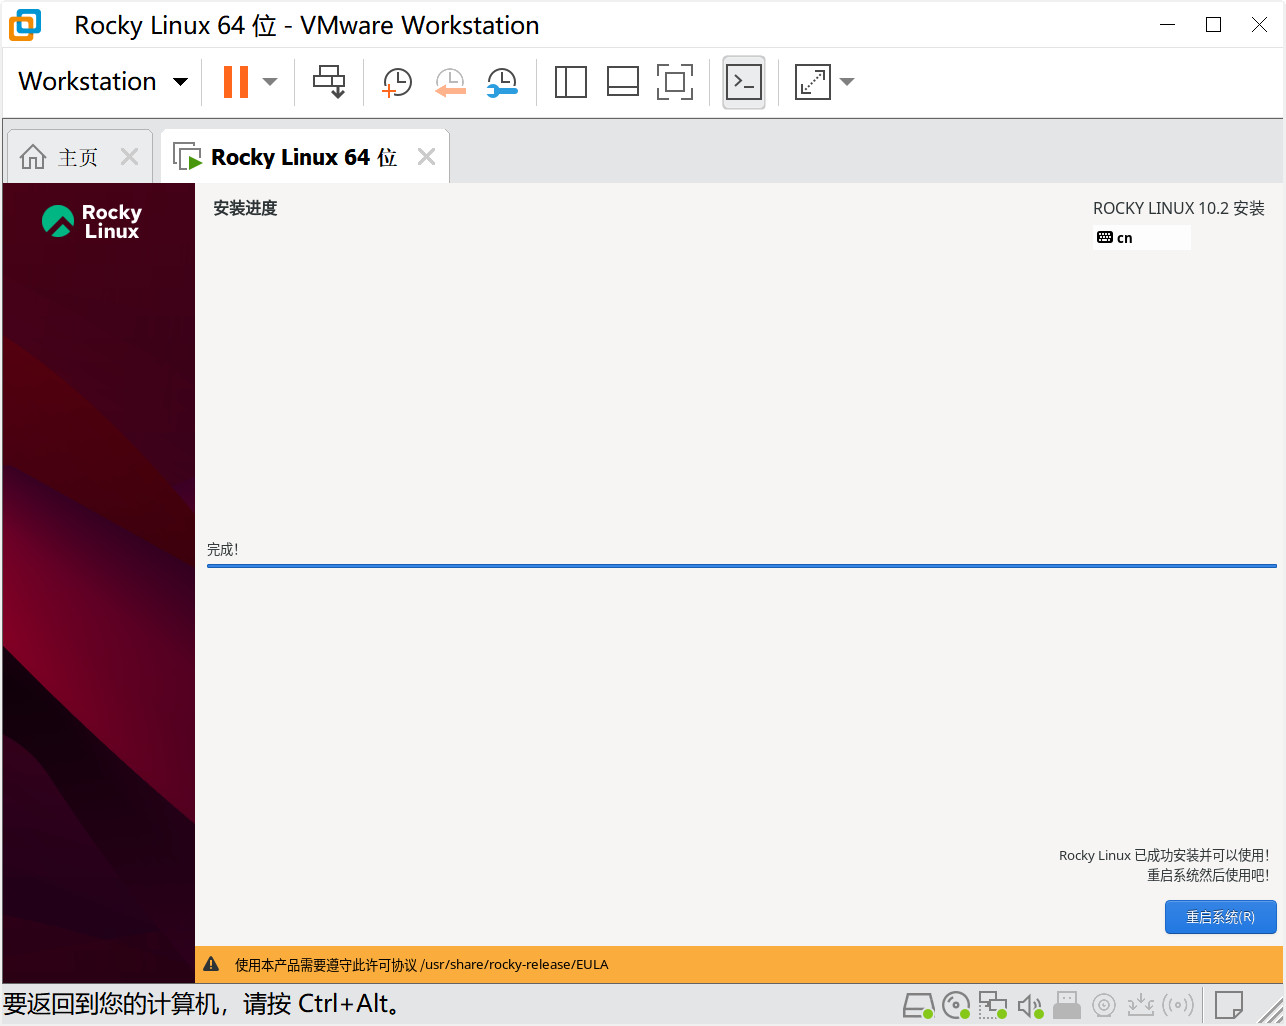
Task: Maximize the VMware Workstation window
Action: click(1213, 25)
